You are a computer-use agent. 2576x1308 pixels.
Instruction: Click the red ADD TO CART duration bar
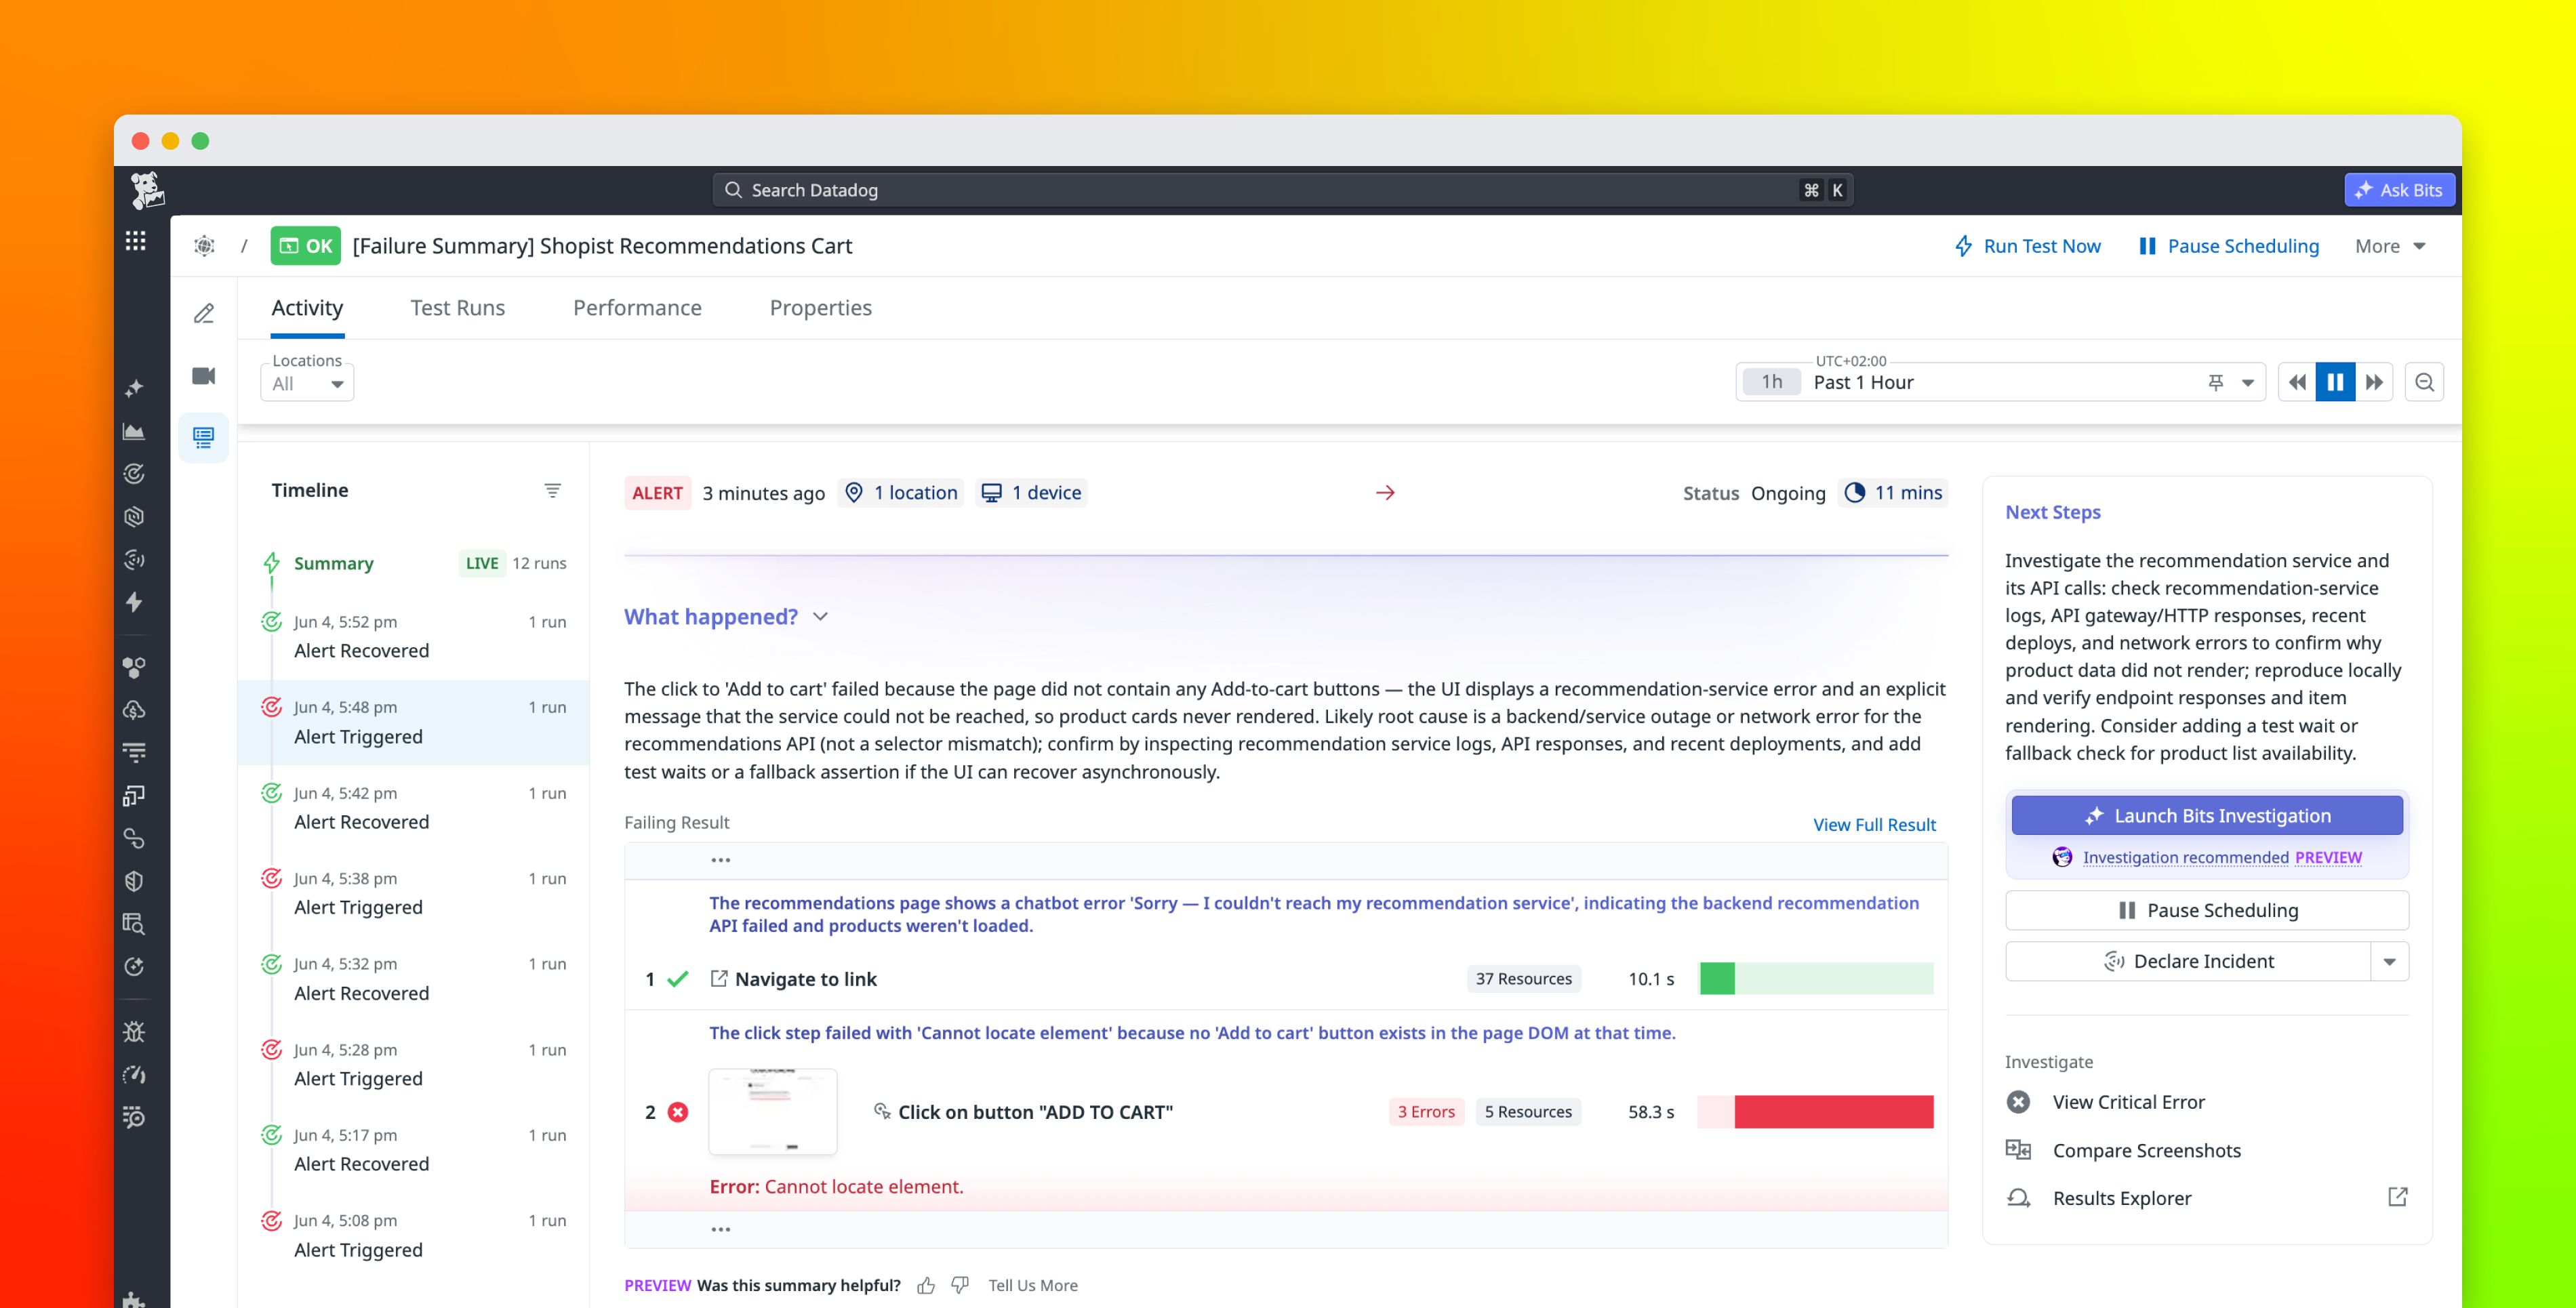coord(1816,1112)
